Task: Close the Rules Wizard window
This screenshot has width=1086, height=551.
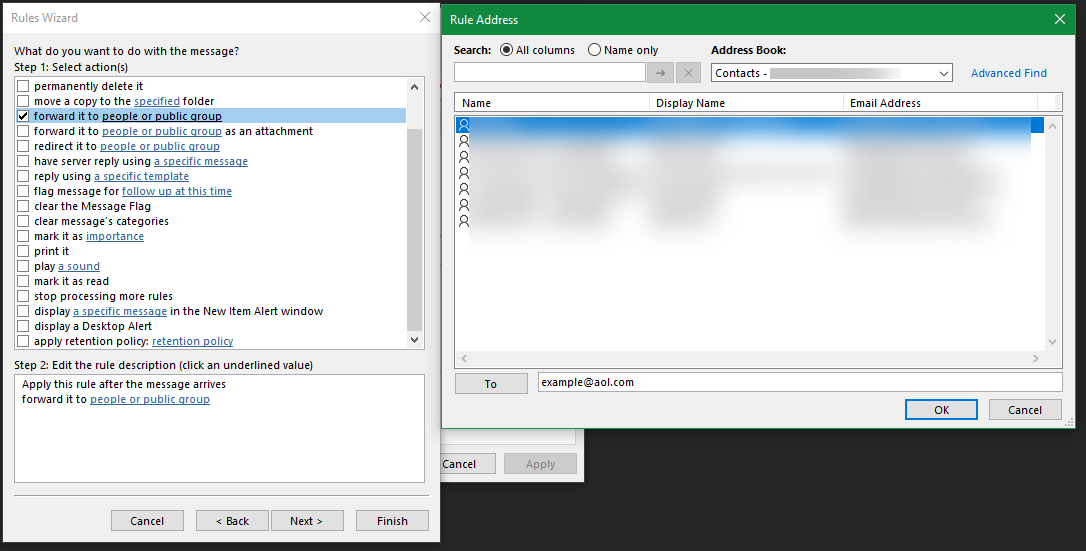Action: tap(425, 17)
